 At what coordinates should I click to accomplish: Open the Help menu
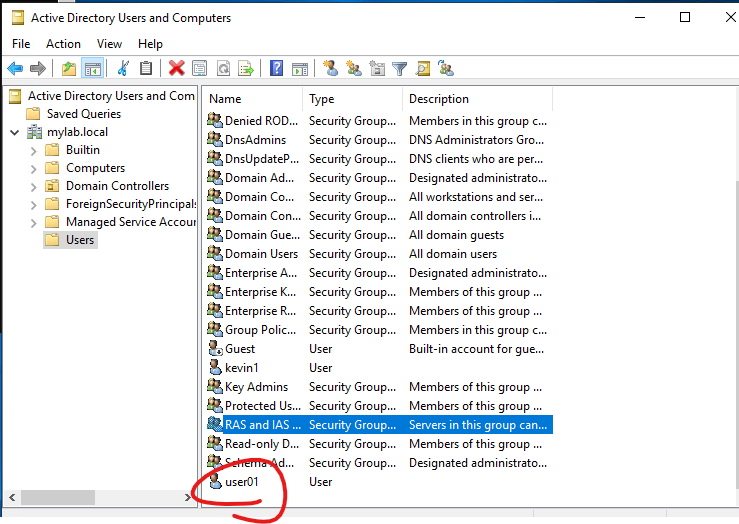(x=150, y=44)
